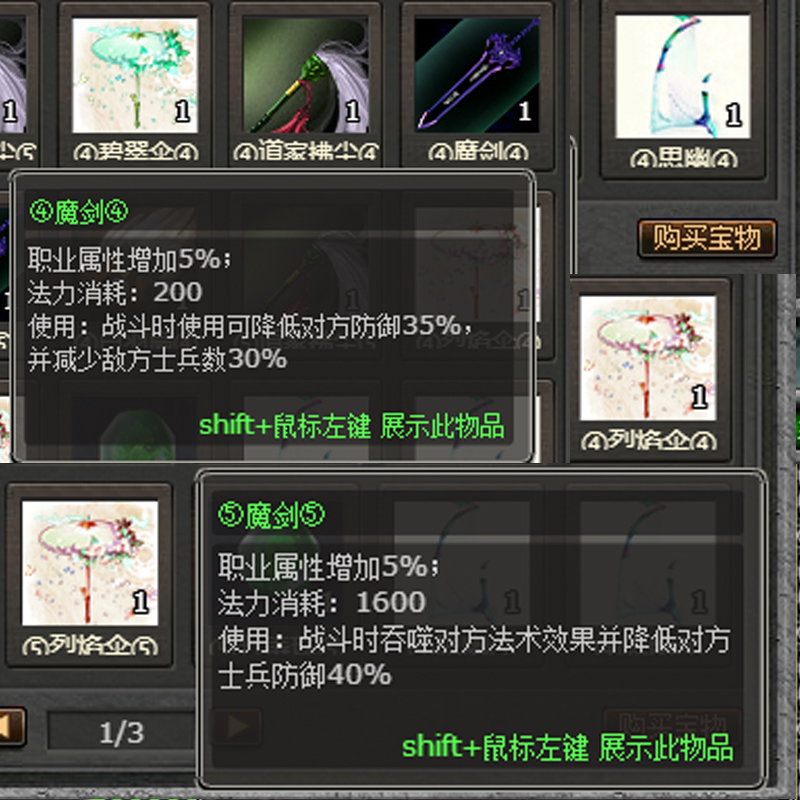Go to the previous page with the left arrow
This screenshot has height=800, width=800.
(11, 727)
